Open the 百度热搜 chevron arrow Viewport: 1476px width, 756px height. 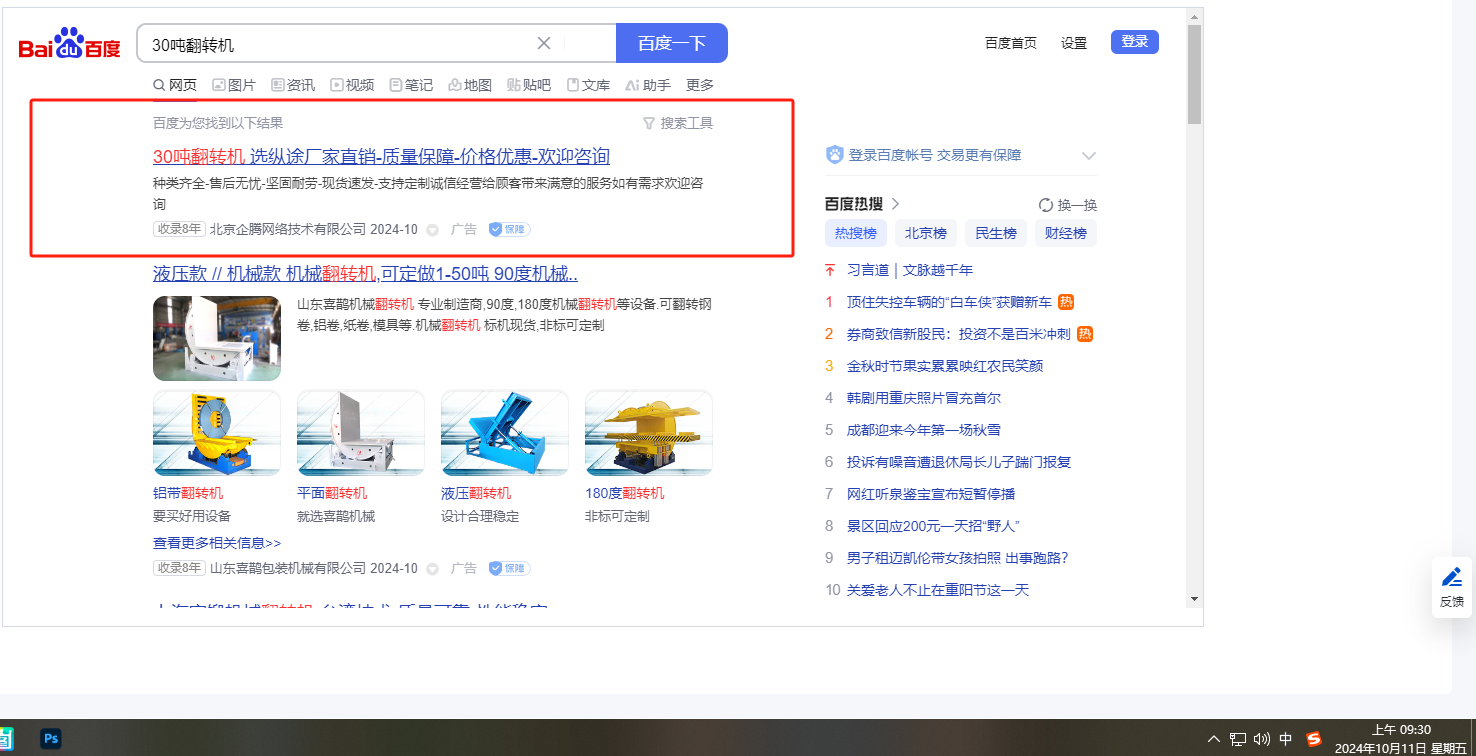click(896, 204)
